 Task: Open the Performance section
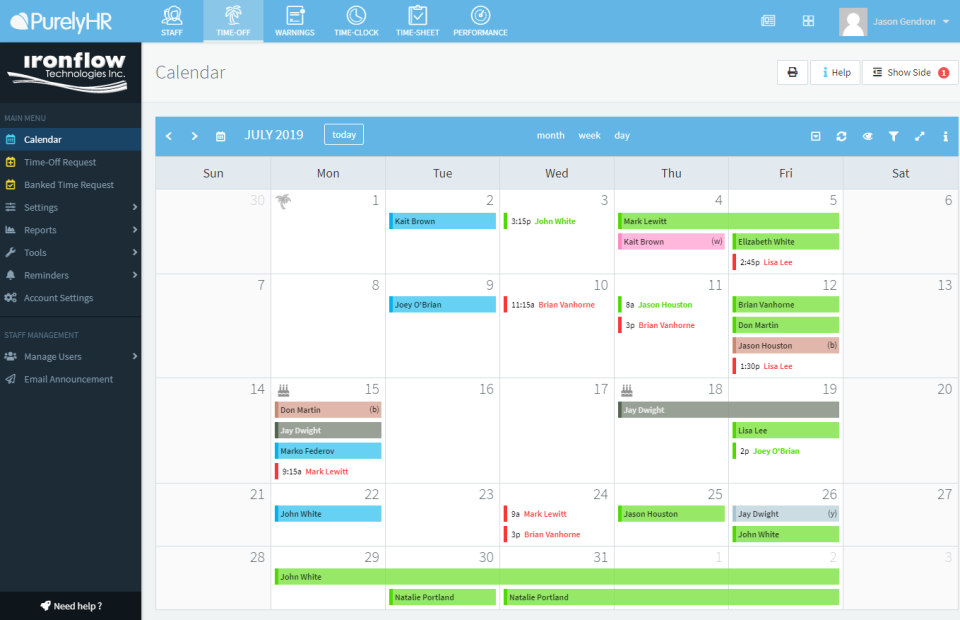pyautogui.click(x=480, y=21)
